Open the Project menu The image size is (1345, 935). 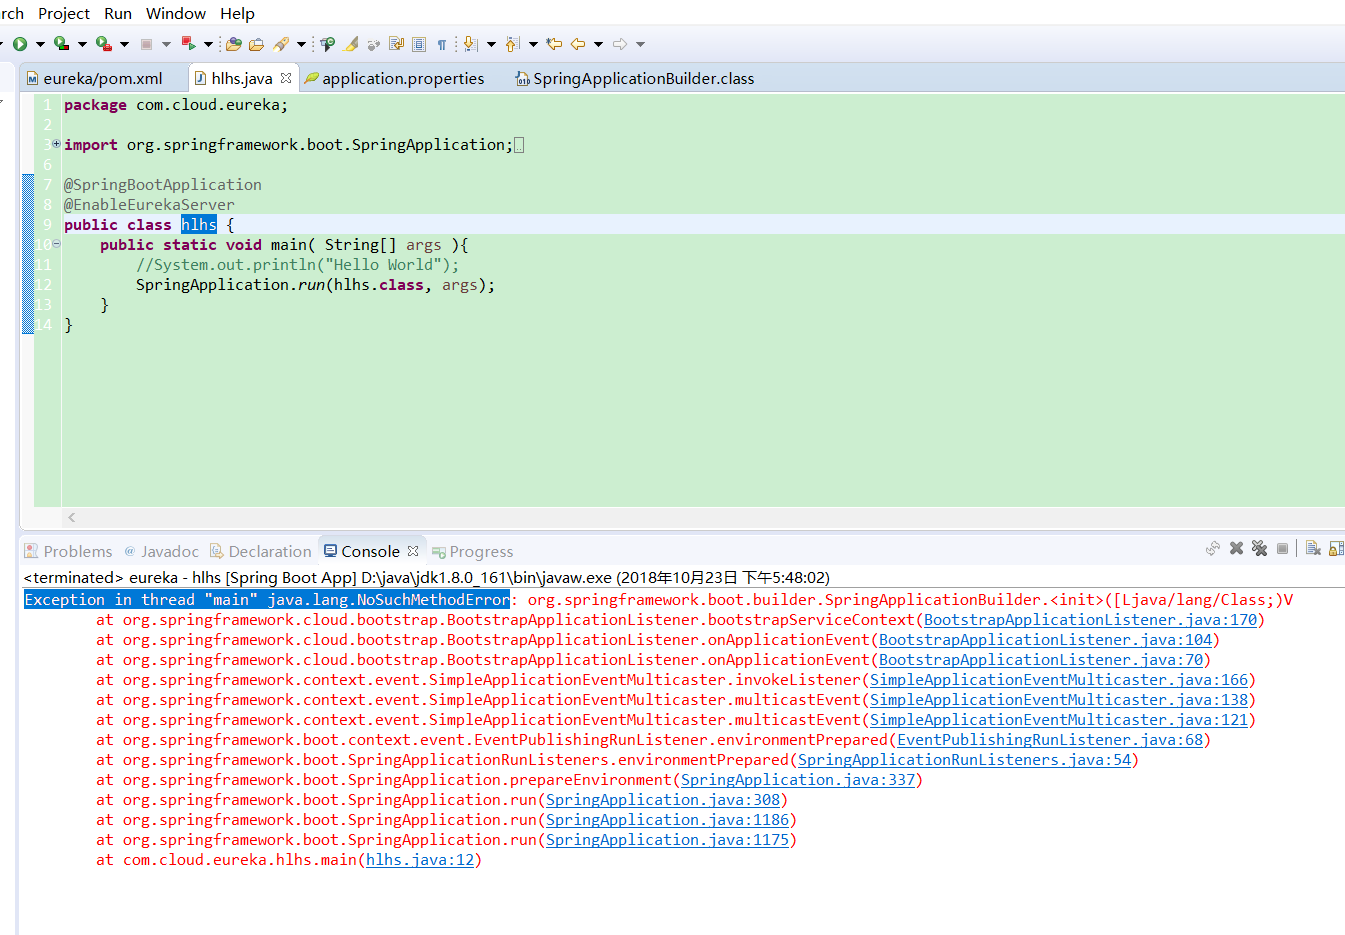click(64, 13)
